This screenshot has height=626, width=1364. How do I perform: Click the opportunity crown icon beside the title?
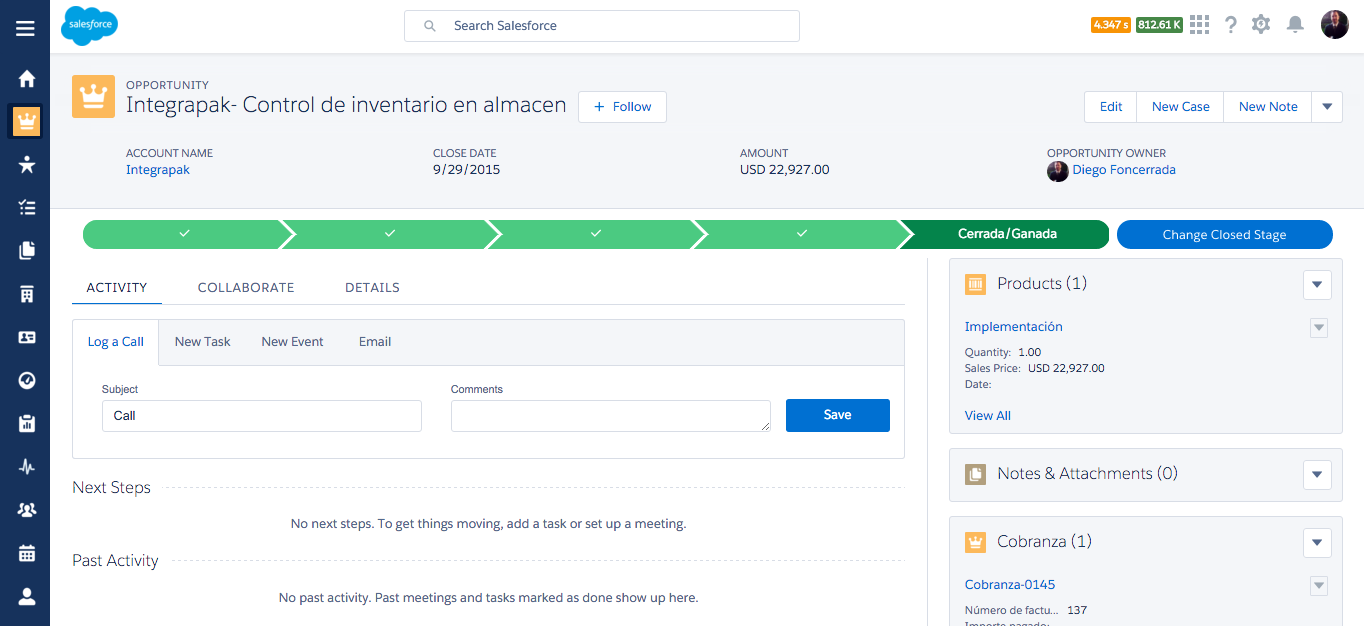pyautogui.click(x=93, y=97)
